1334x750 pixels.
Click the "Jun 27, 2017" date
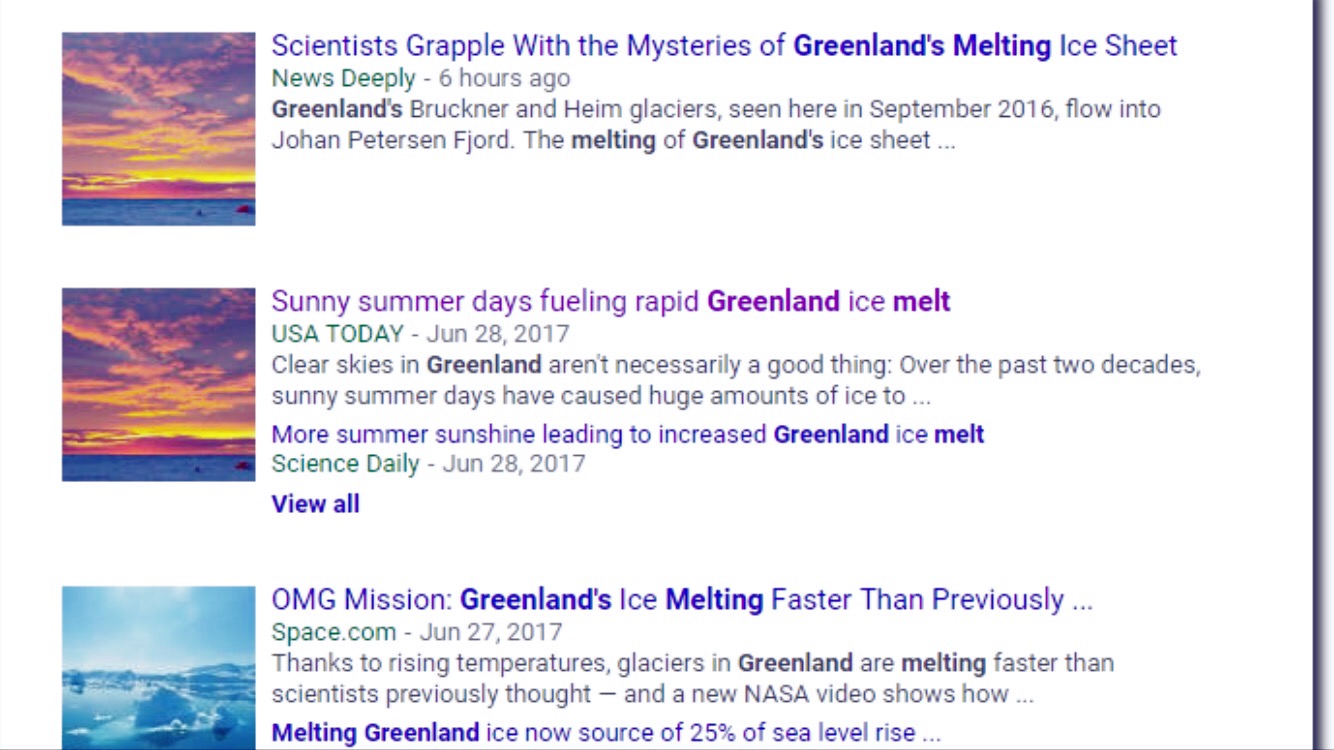pos(490,632)
